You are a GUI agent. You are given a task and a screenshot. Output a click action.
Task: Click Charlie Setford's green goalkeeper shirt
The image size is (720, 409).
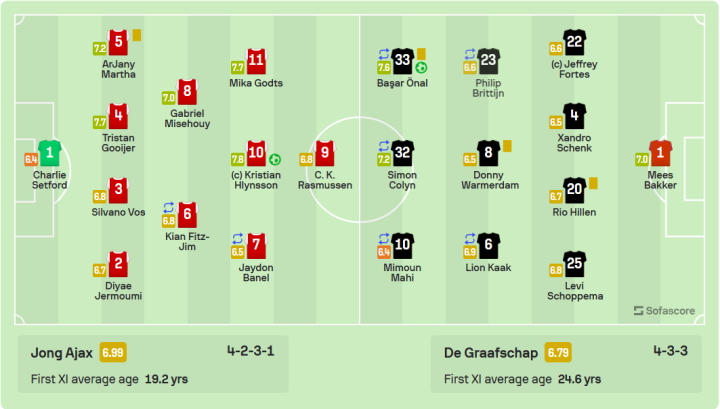pos(49,154)
